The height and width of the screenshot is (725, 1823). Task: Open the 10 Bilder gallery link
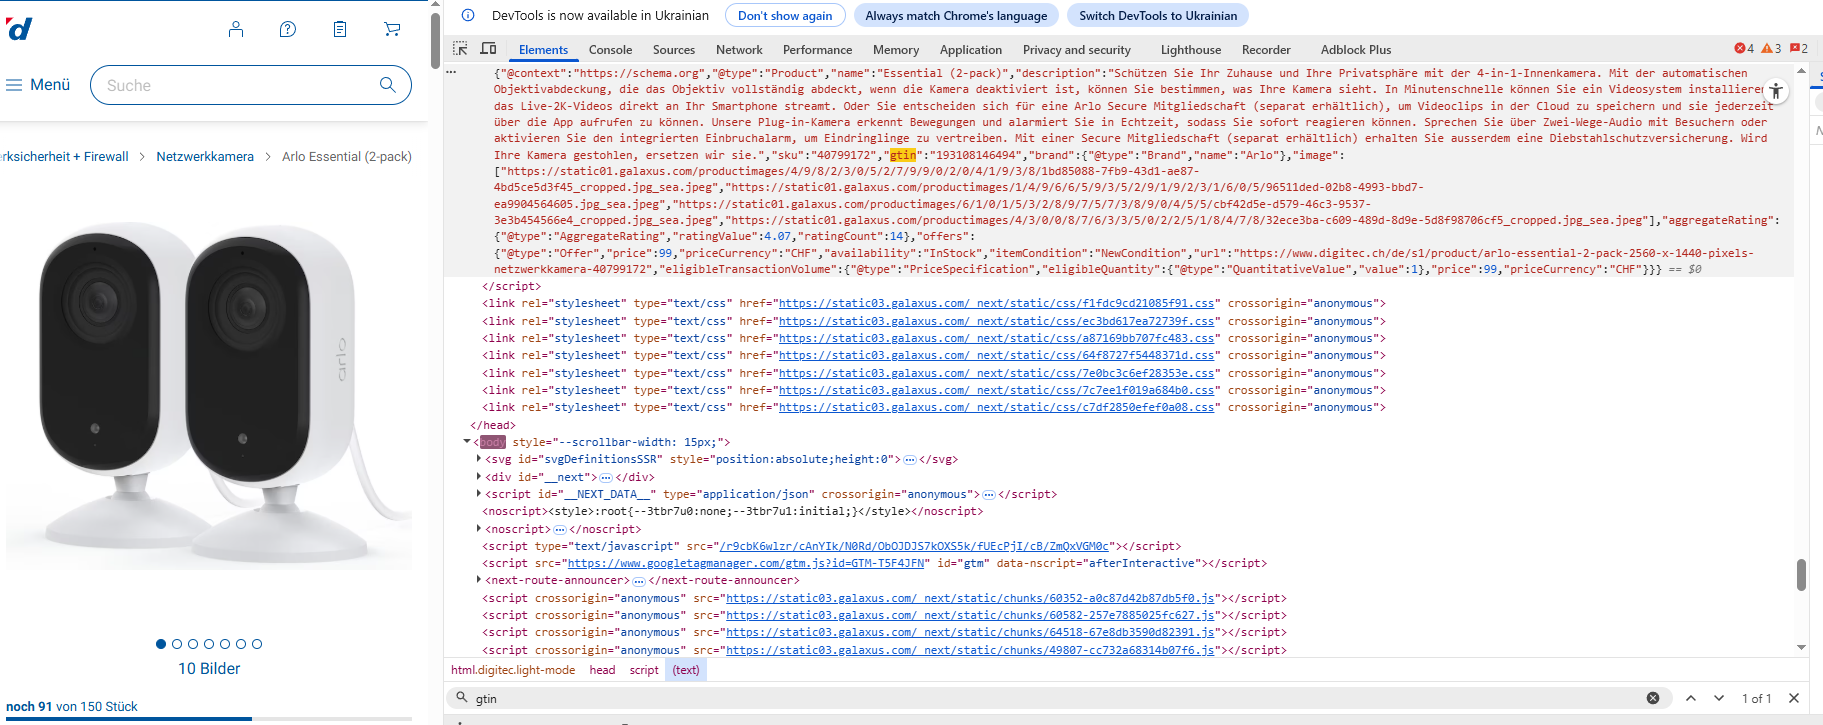(x=209, y=669)
